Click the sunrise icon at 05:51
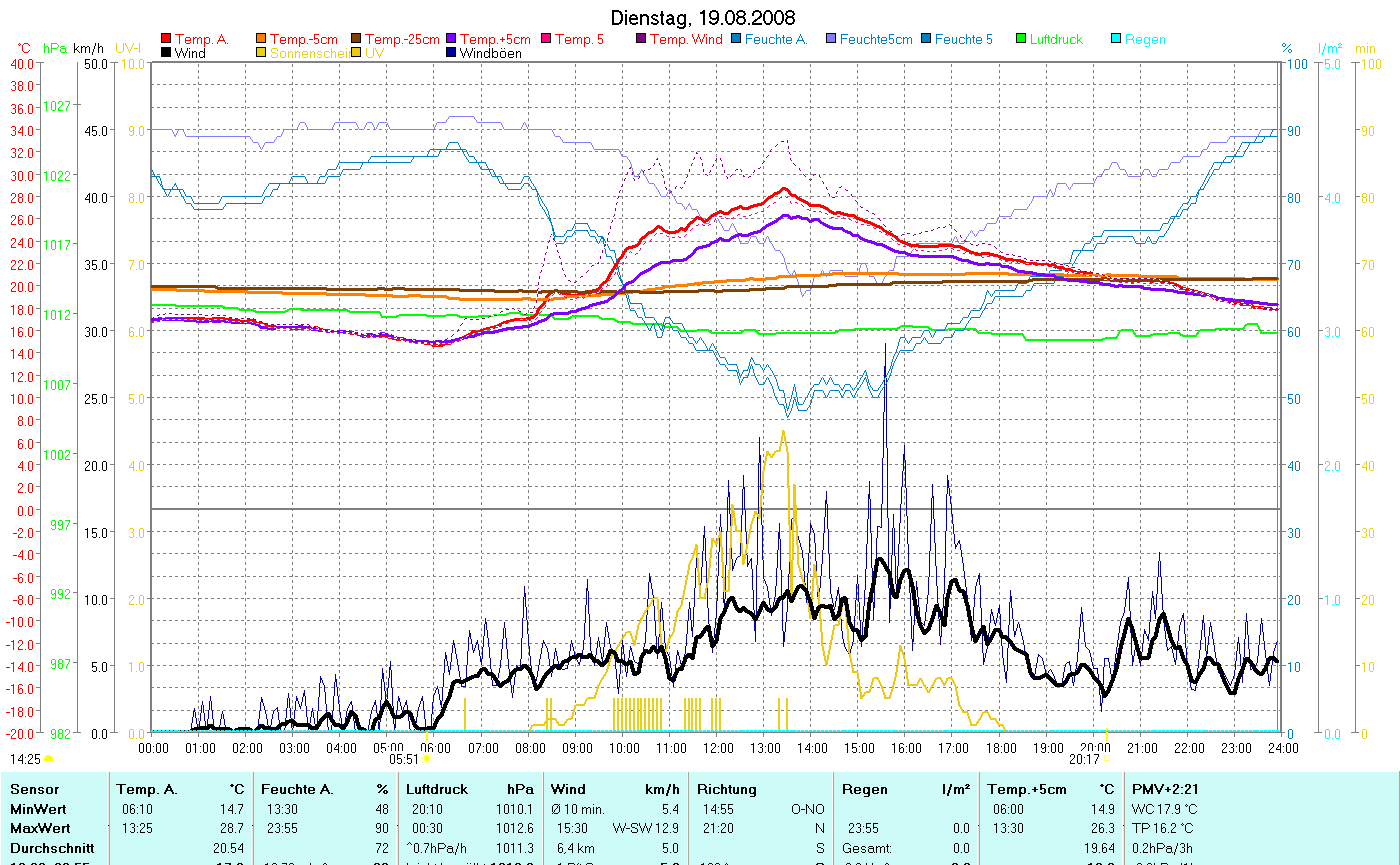The width and height of the screenshot is (1400, 865). pyautogui.click(x=427, y=759)
